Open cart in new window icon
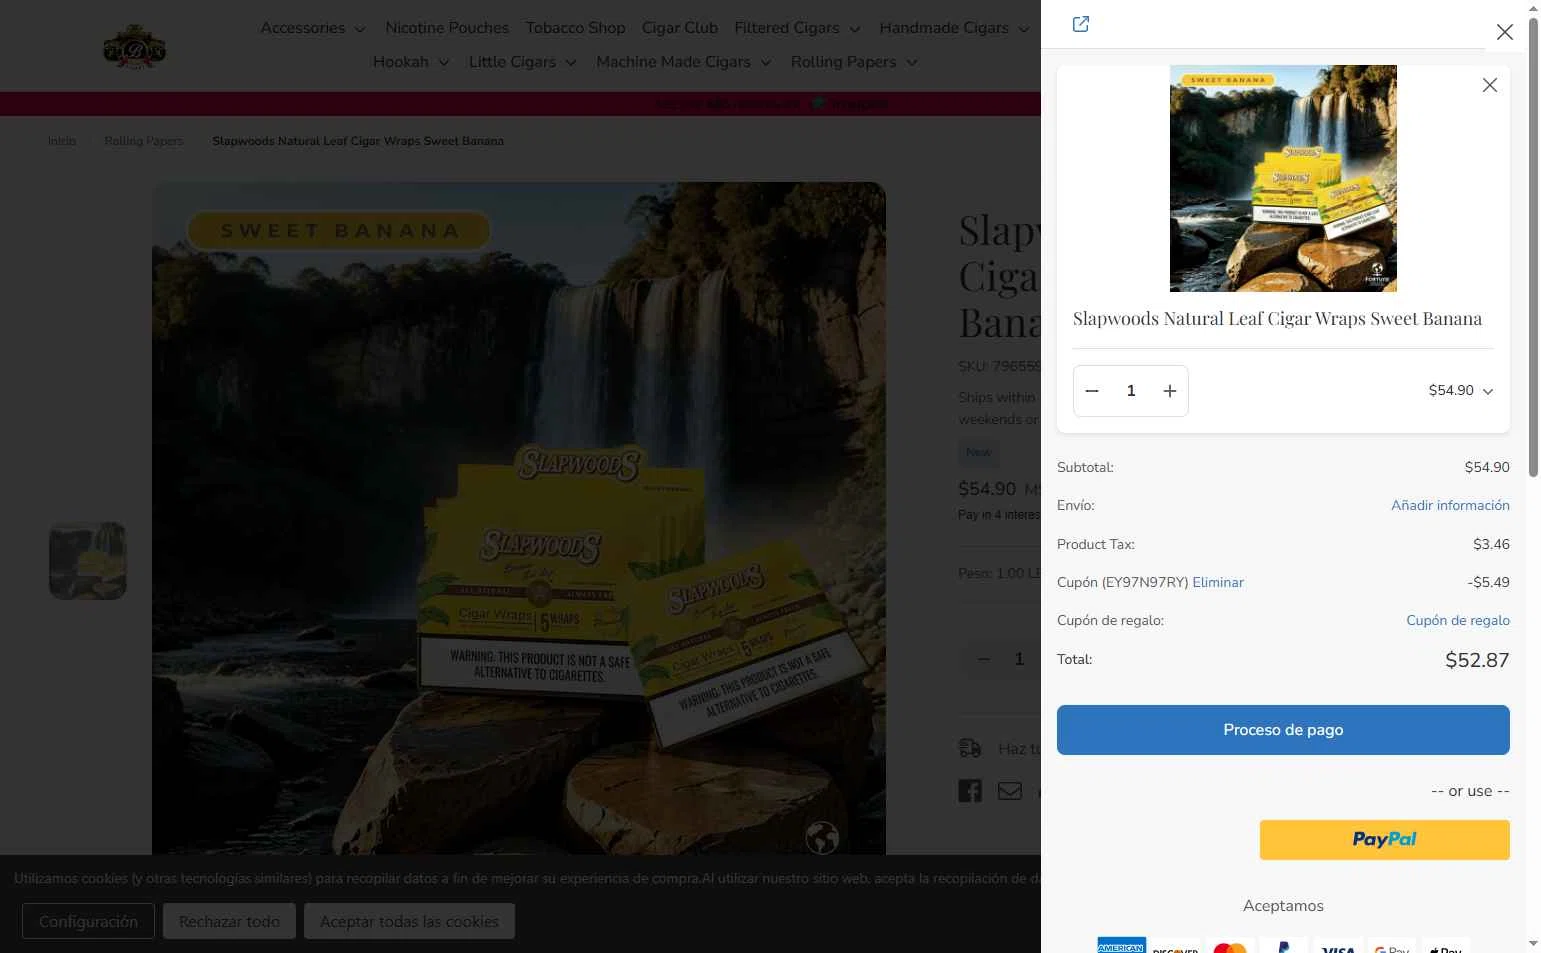The width and height of the screenshot is (1541, 953). point(1081,24)
